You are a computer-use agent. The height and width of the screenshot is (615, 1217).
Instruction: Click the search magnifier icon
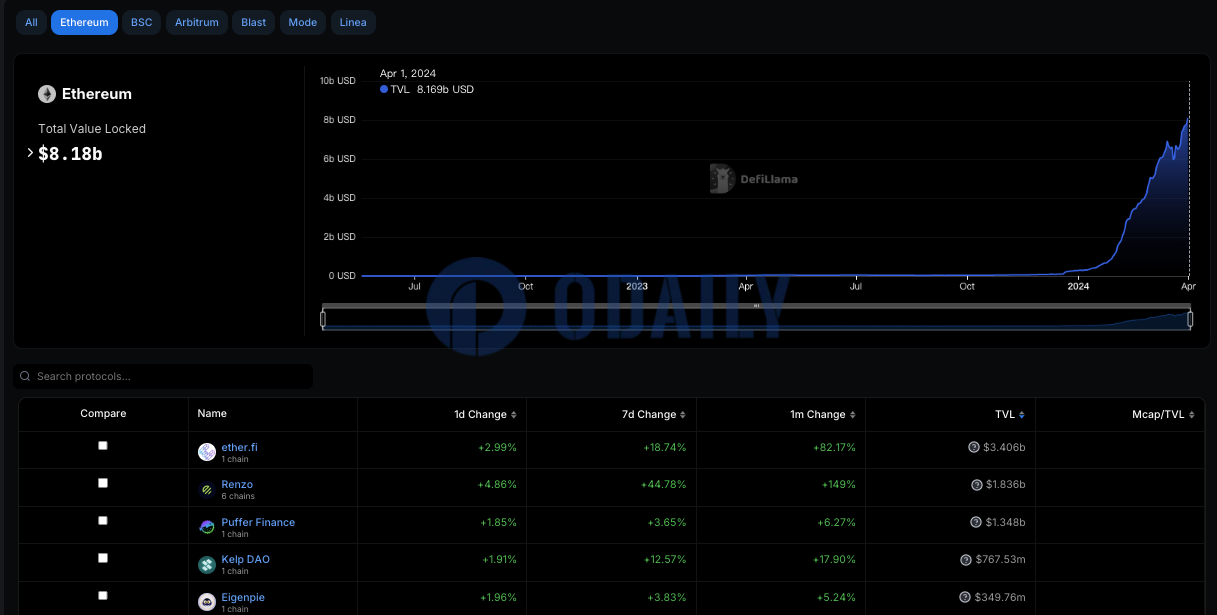[26, 377]
